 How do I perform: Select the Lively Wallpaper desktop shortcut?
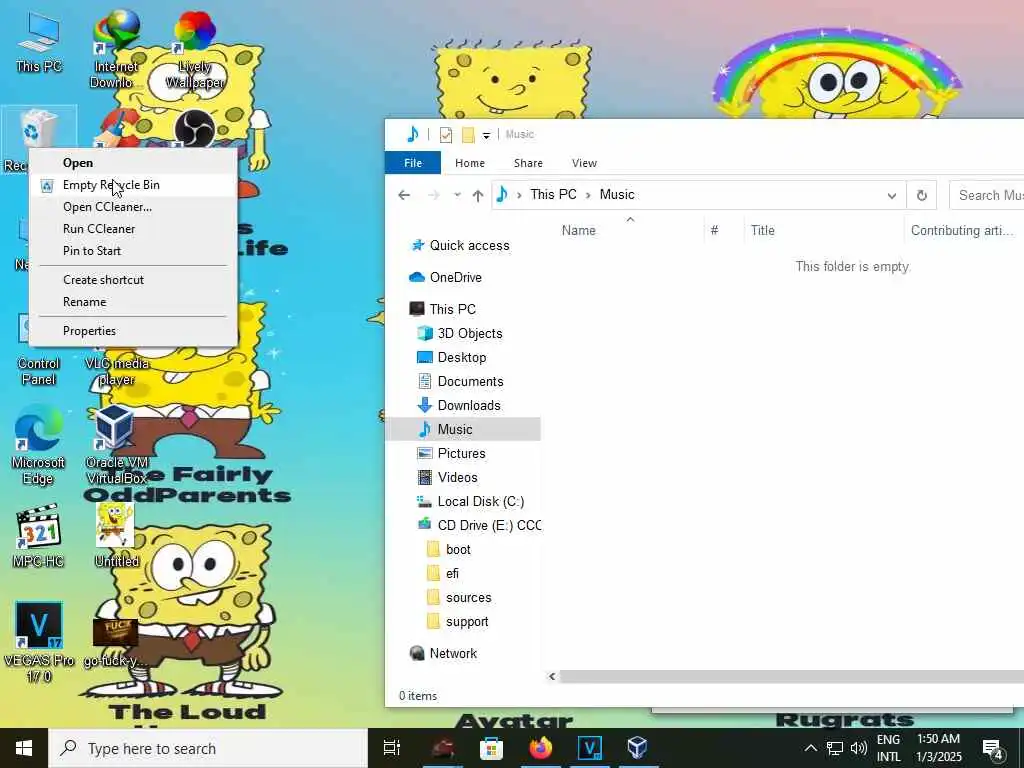click(x=195, y=50)
